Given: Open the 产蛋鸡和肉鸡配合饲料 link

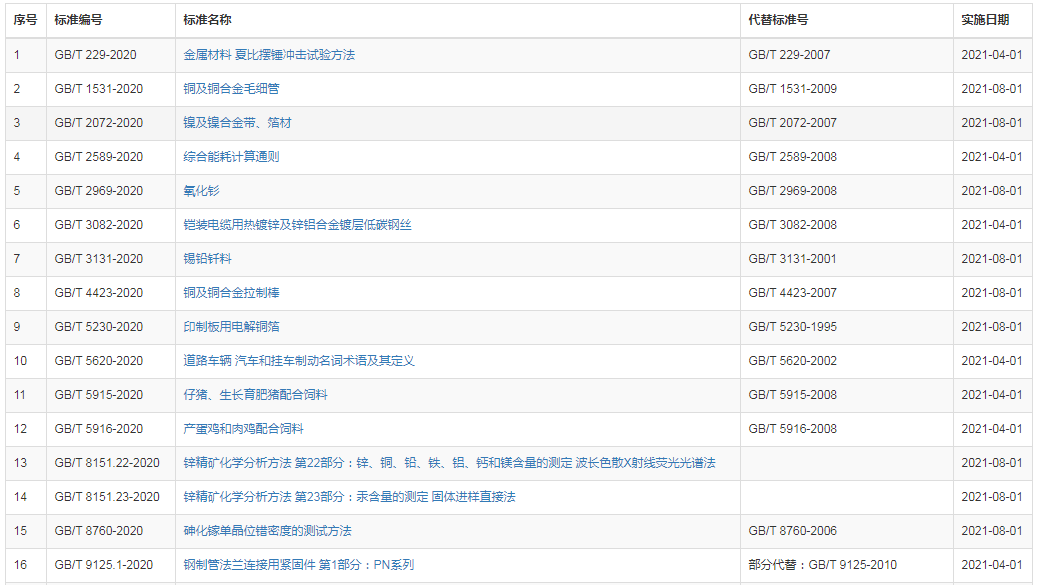Looking at the screenshot, I should tap(243, 429).
